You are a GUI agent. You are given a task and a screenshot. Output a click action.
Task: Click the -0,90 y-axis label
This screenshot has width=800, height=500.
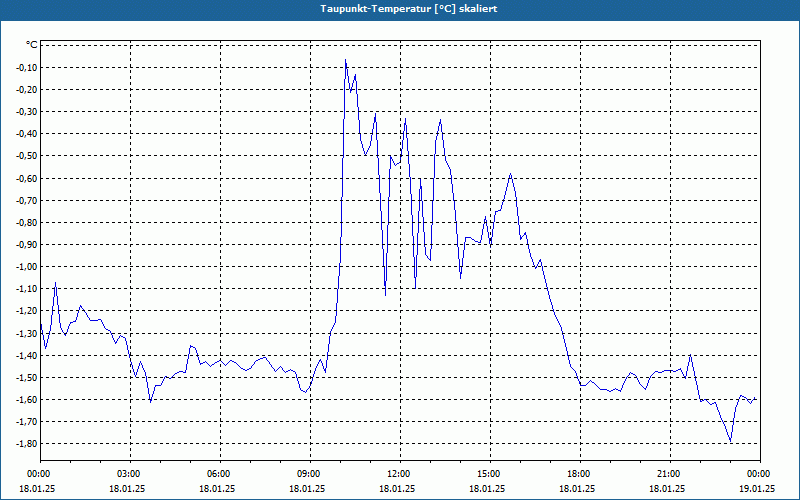tap(27, 244)
